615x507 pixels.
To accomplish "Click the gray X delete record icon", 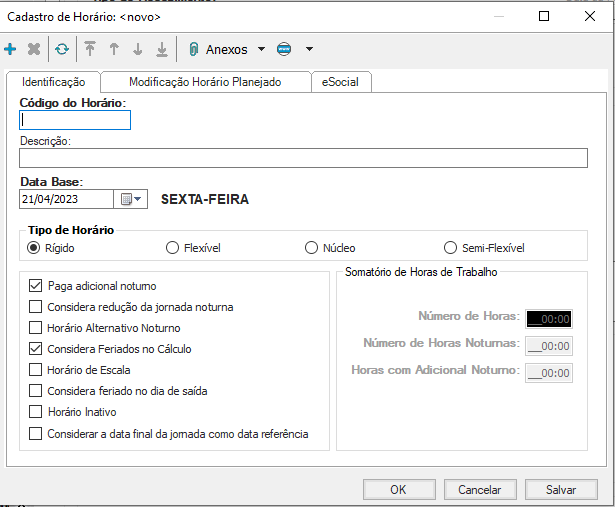I will (34, 49).
